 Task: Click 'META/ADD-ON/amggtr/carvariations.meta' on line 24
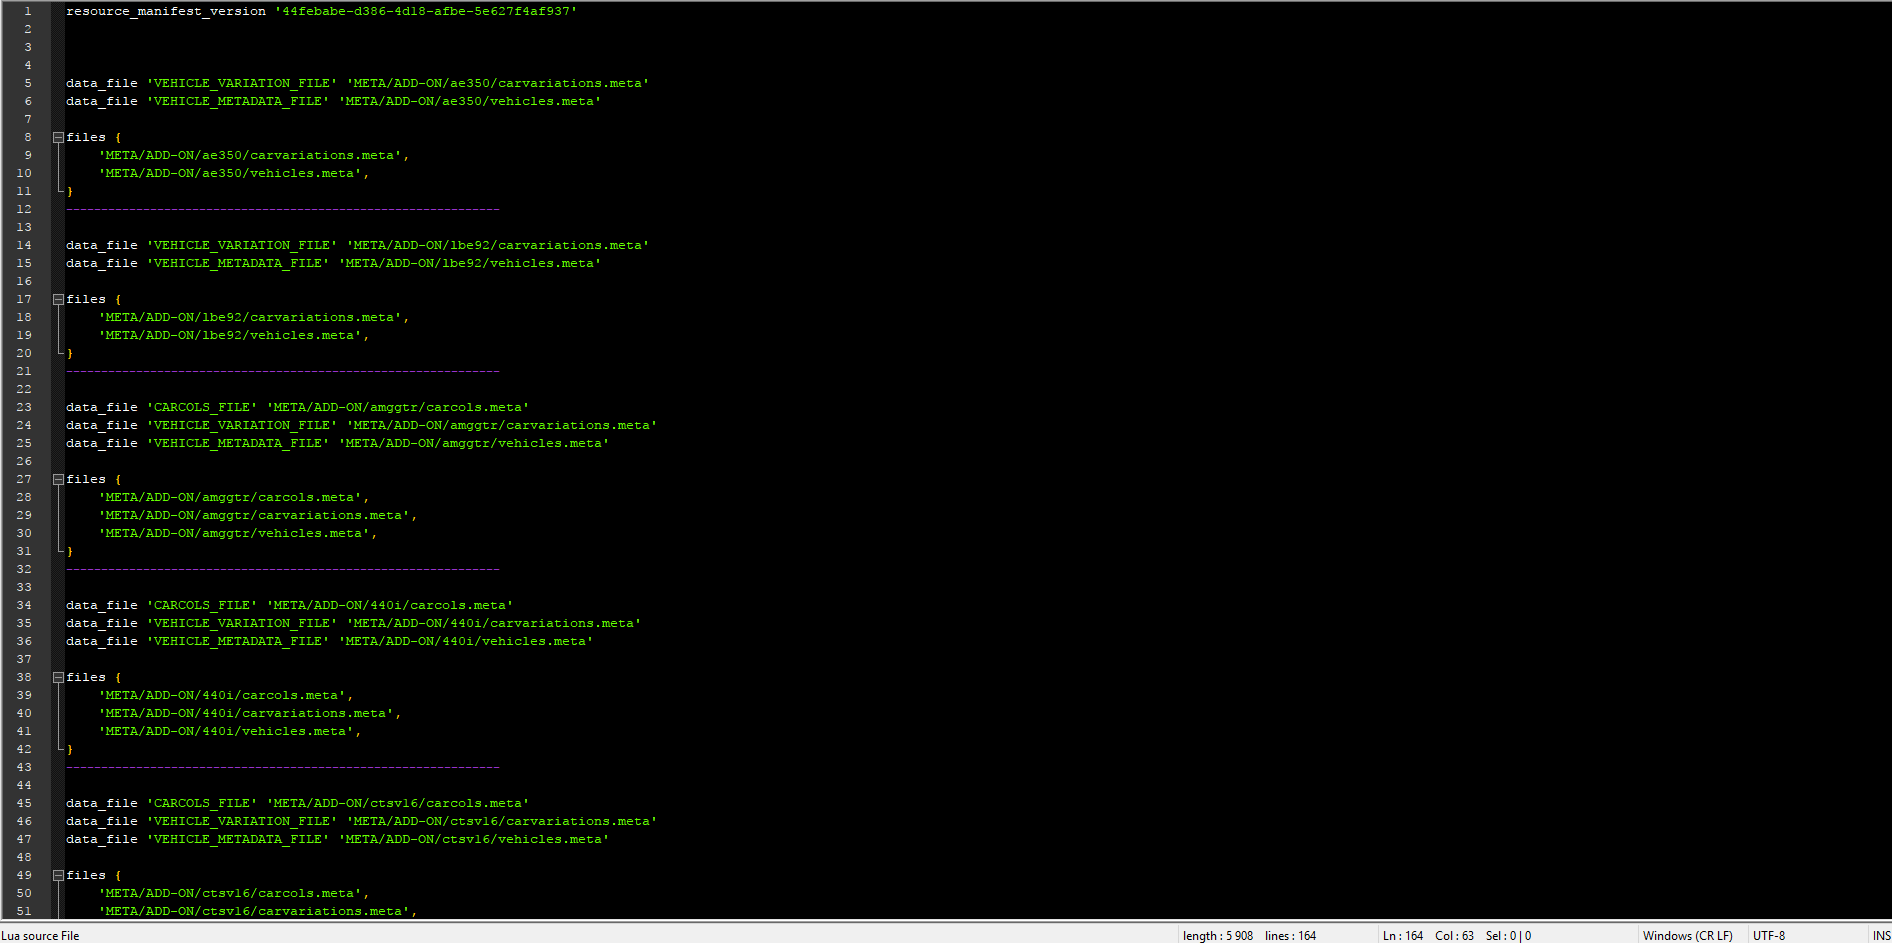pos(502,425)
